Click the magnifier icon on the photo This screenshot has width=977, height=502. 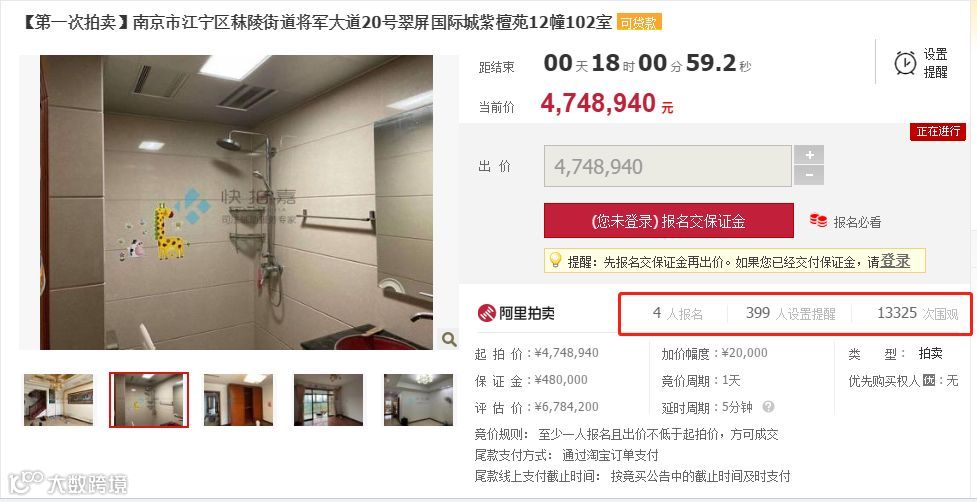[x=448, y=339]
